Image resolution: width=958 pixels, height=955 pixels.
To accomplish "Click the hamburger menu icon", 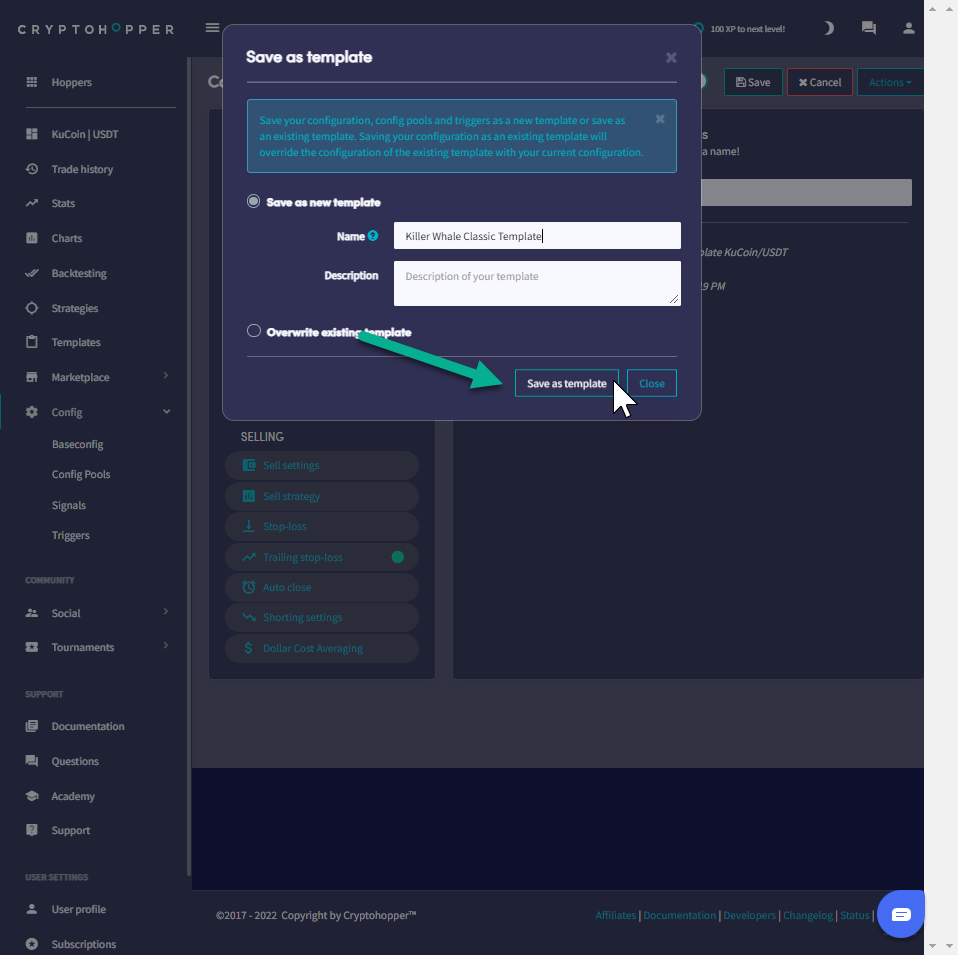I will [x=211, y=28].
